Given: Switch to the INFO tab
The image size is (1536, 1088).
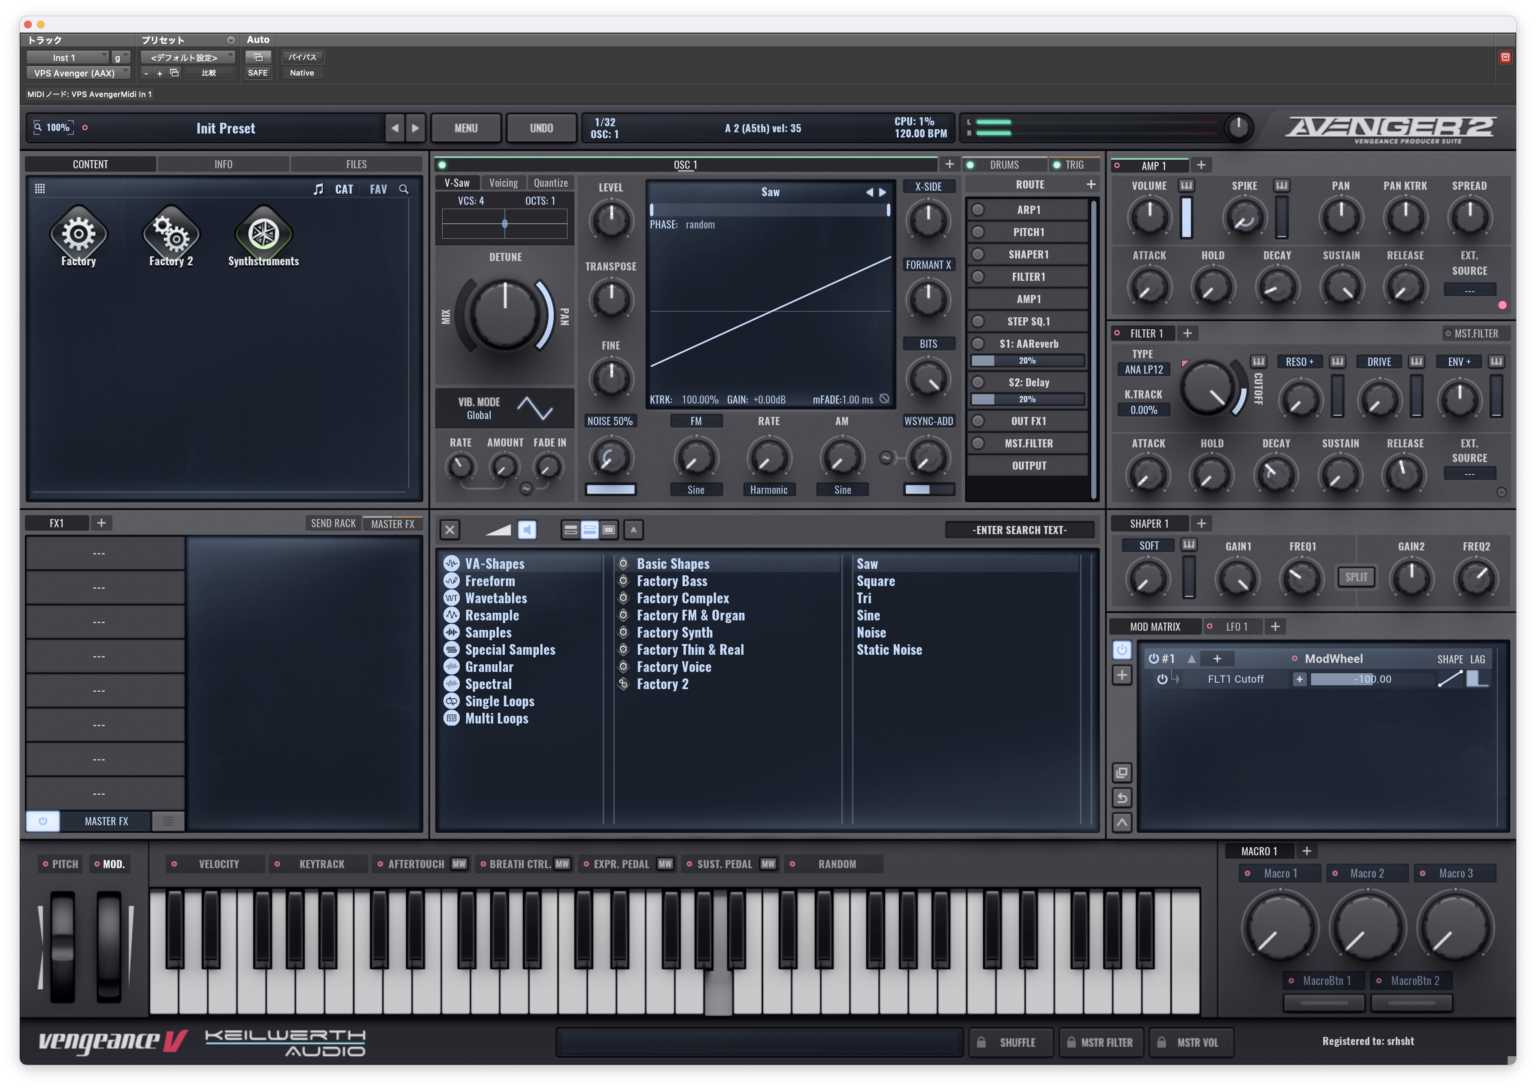Looking at the screenshot, I should [223, 164].
